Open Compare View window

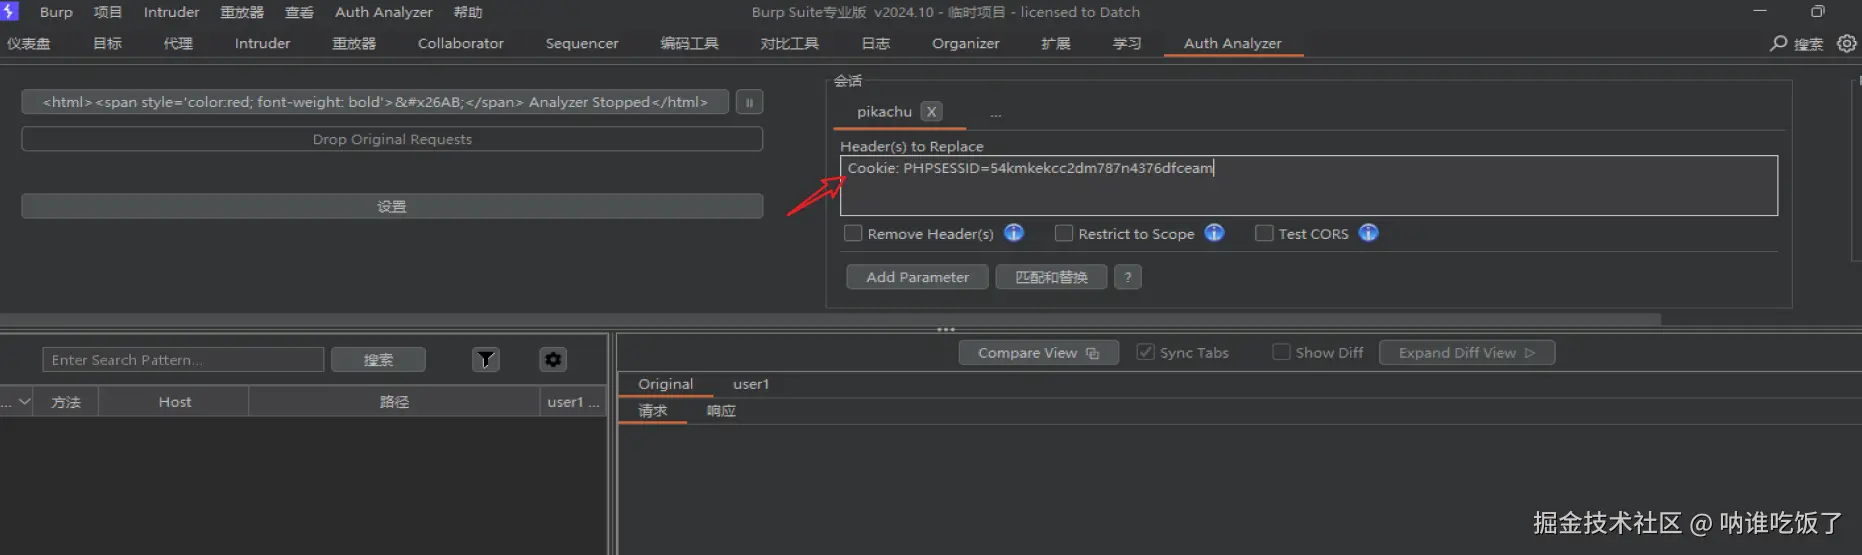click(1038, 352)
